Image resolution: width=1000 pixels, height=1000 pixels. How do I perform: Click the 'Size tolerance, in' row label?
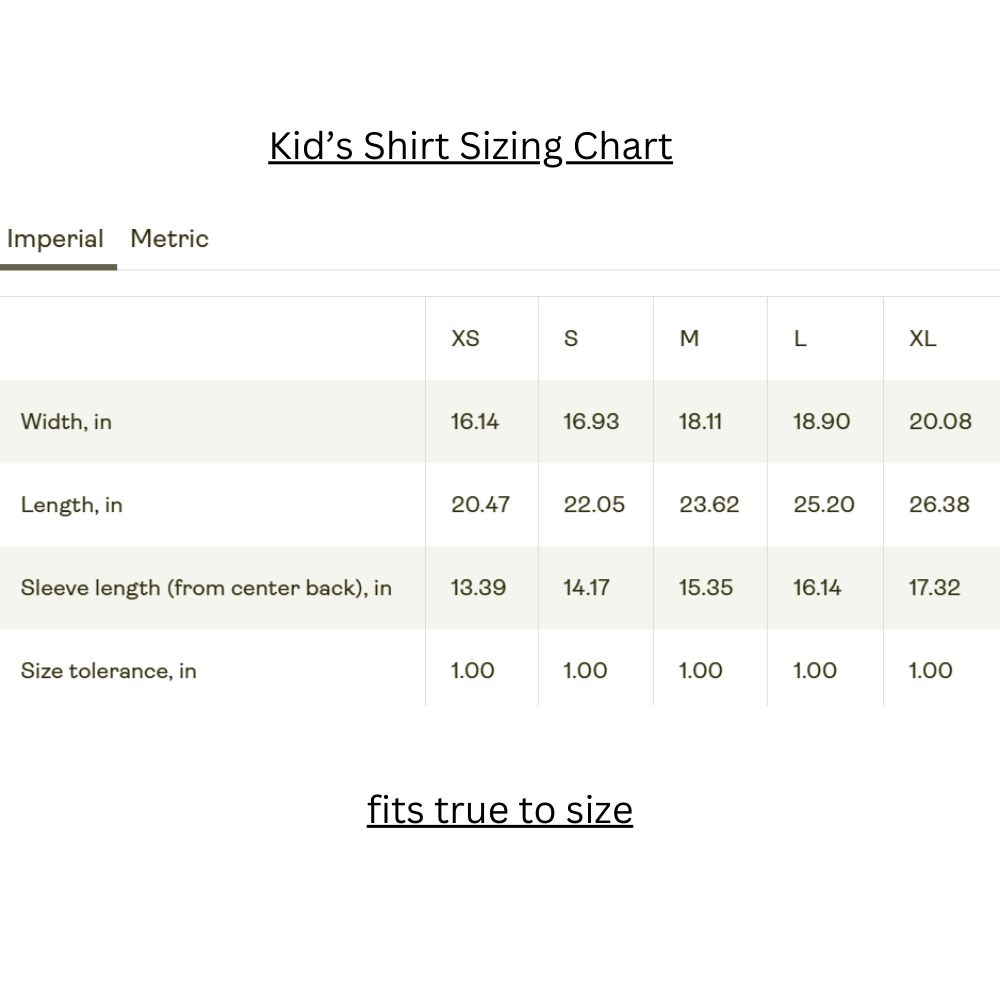coord(108,670)
